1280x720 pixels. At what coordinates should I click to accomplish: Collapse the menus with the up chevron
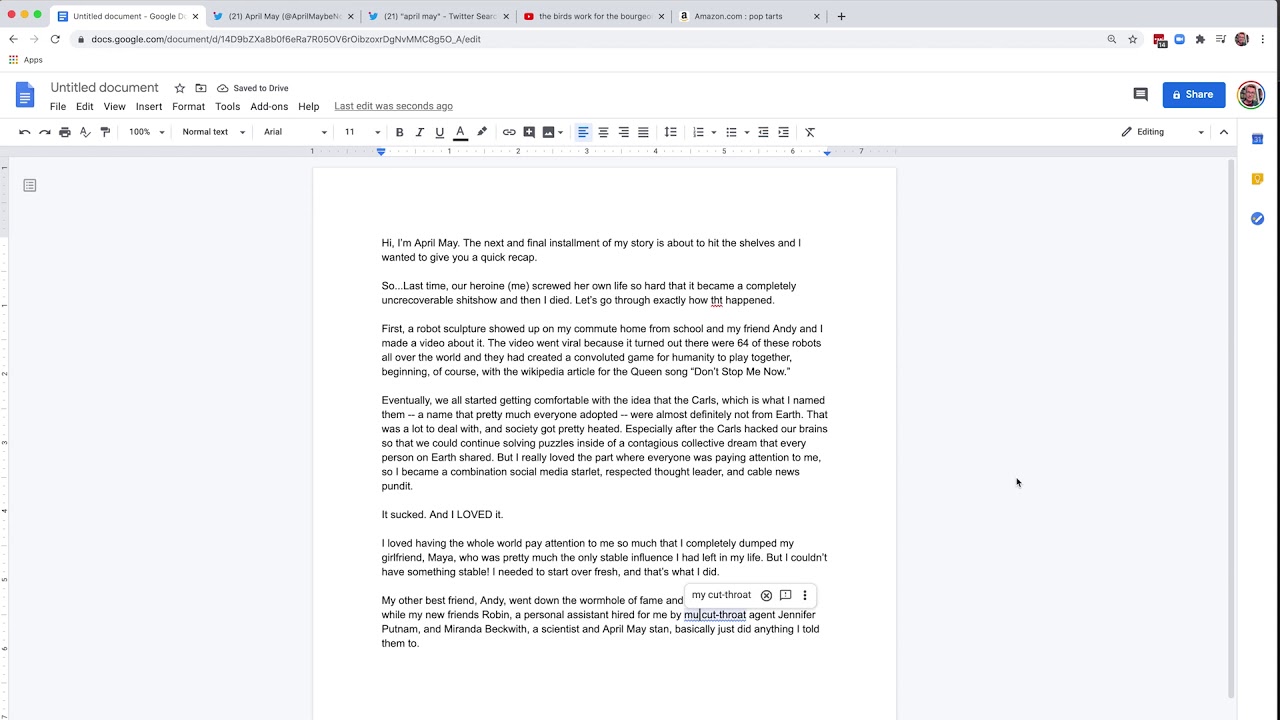tap(1224, 132)
